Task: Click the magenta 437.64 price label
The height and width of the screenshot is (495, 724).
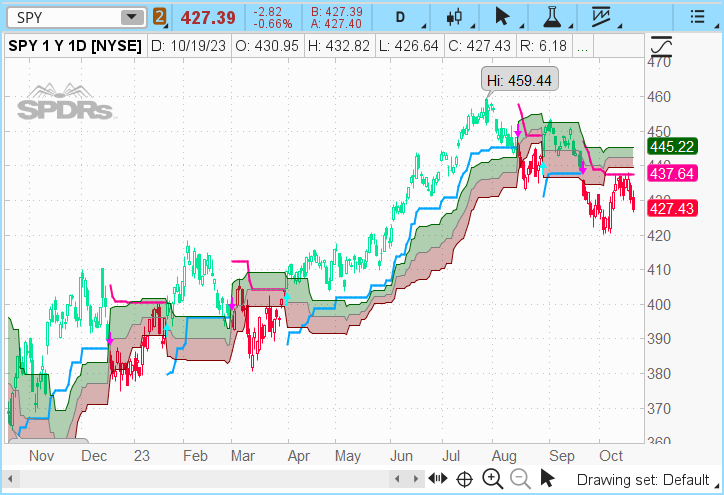Action: click(x=672, y=174)
